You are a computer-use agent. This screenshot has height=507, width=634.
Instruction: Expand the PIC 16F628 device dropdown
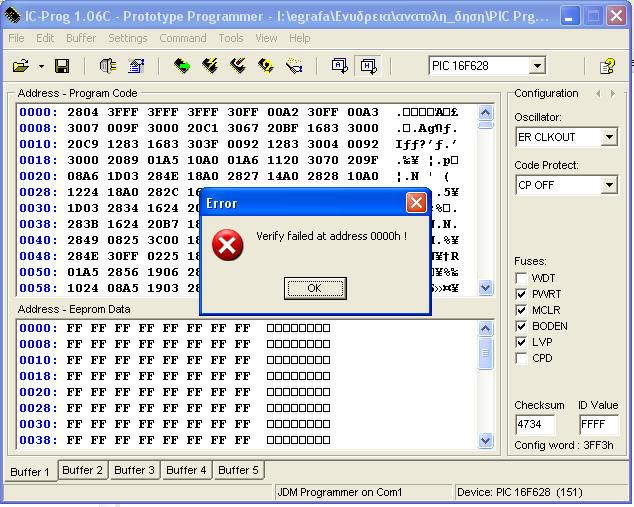[537, 66]
